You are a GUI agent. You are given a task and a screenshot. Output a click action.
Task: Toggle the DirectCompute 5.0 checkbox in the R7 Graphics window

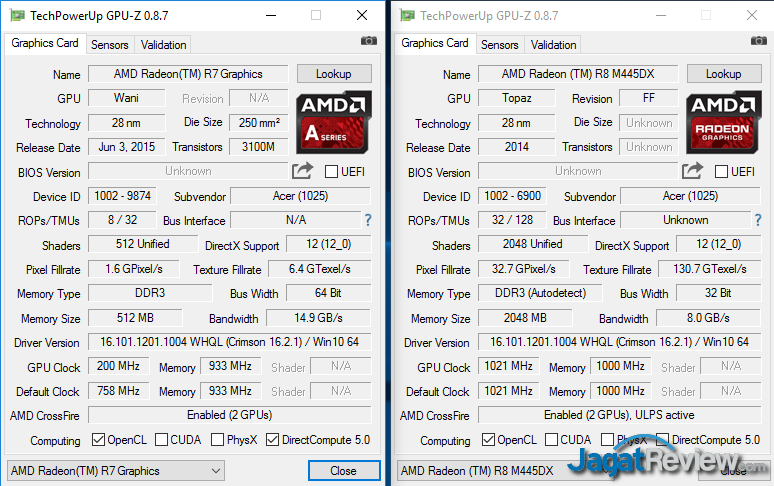click(273, 440)
